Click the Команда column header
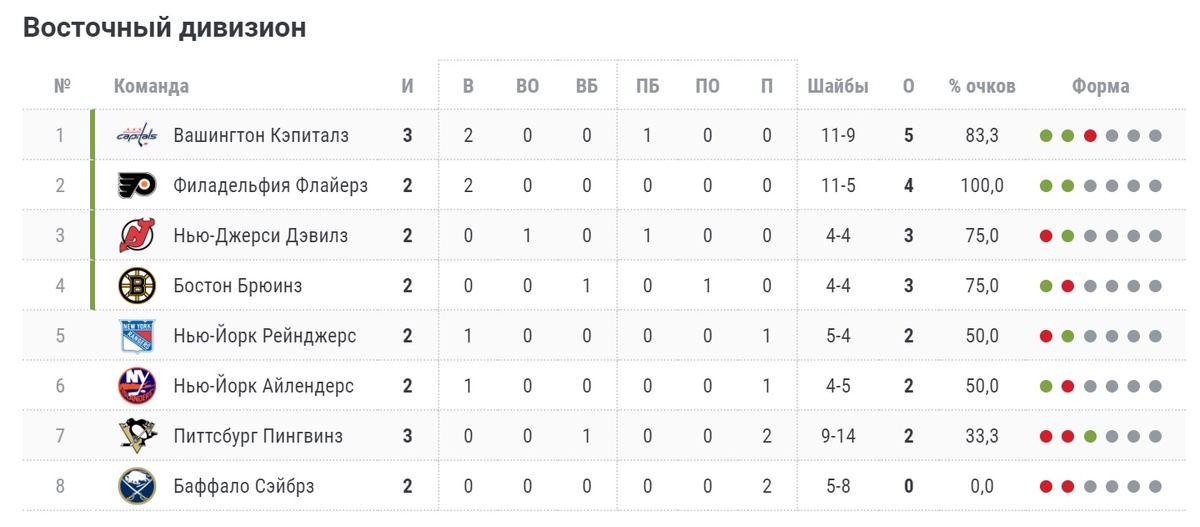 click(151, 86)
